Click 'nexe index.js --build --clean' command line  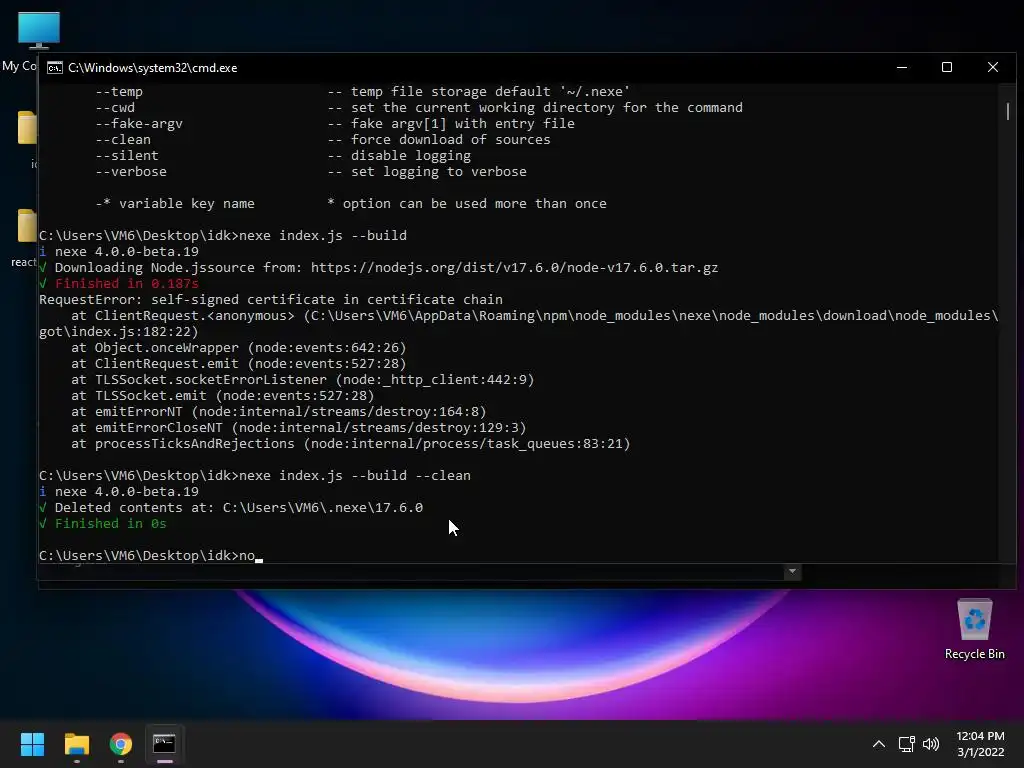click(x=255, y=475)
